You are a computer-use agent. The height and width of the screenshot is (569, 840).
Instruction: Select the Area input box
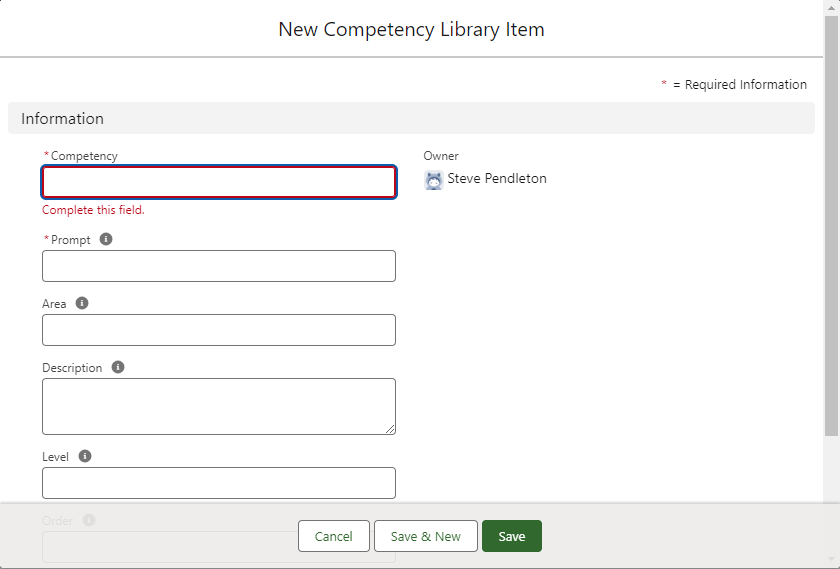(218, 330)
